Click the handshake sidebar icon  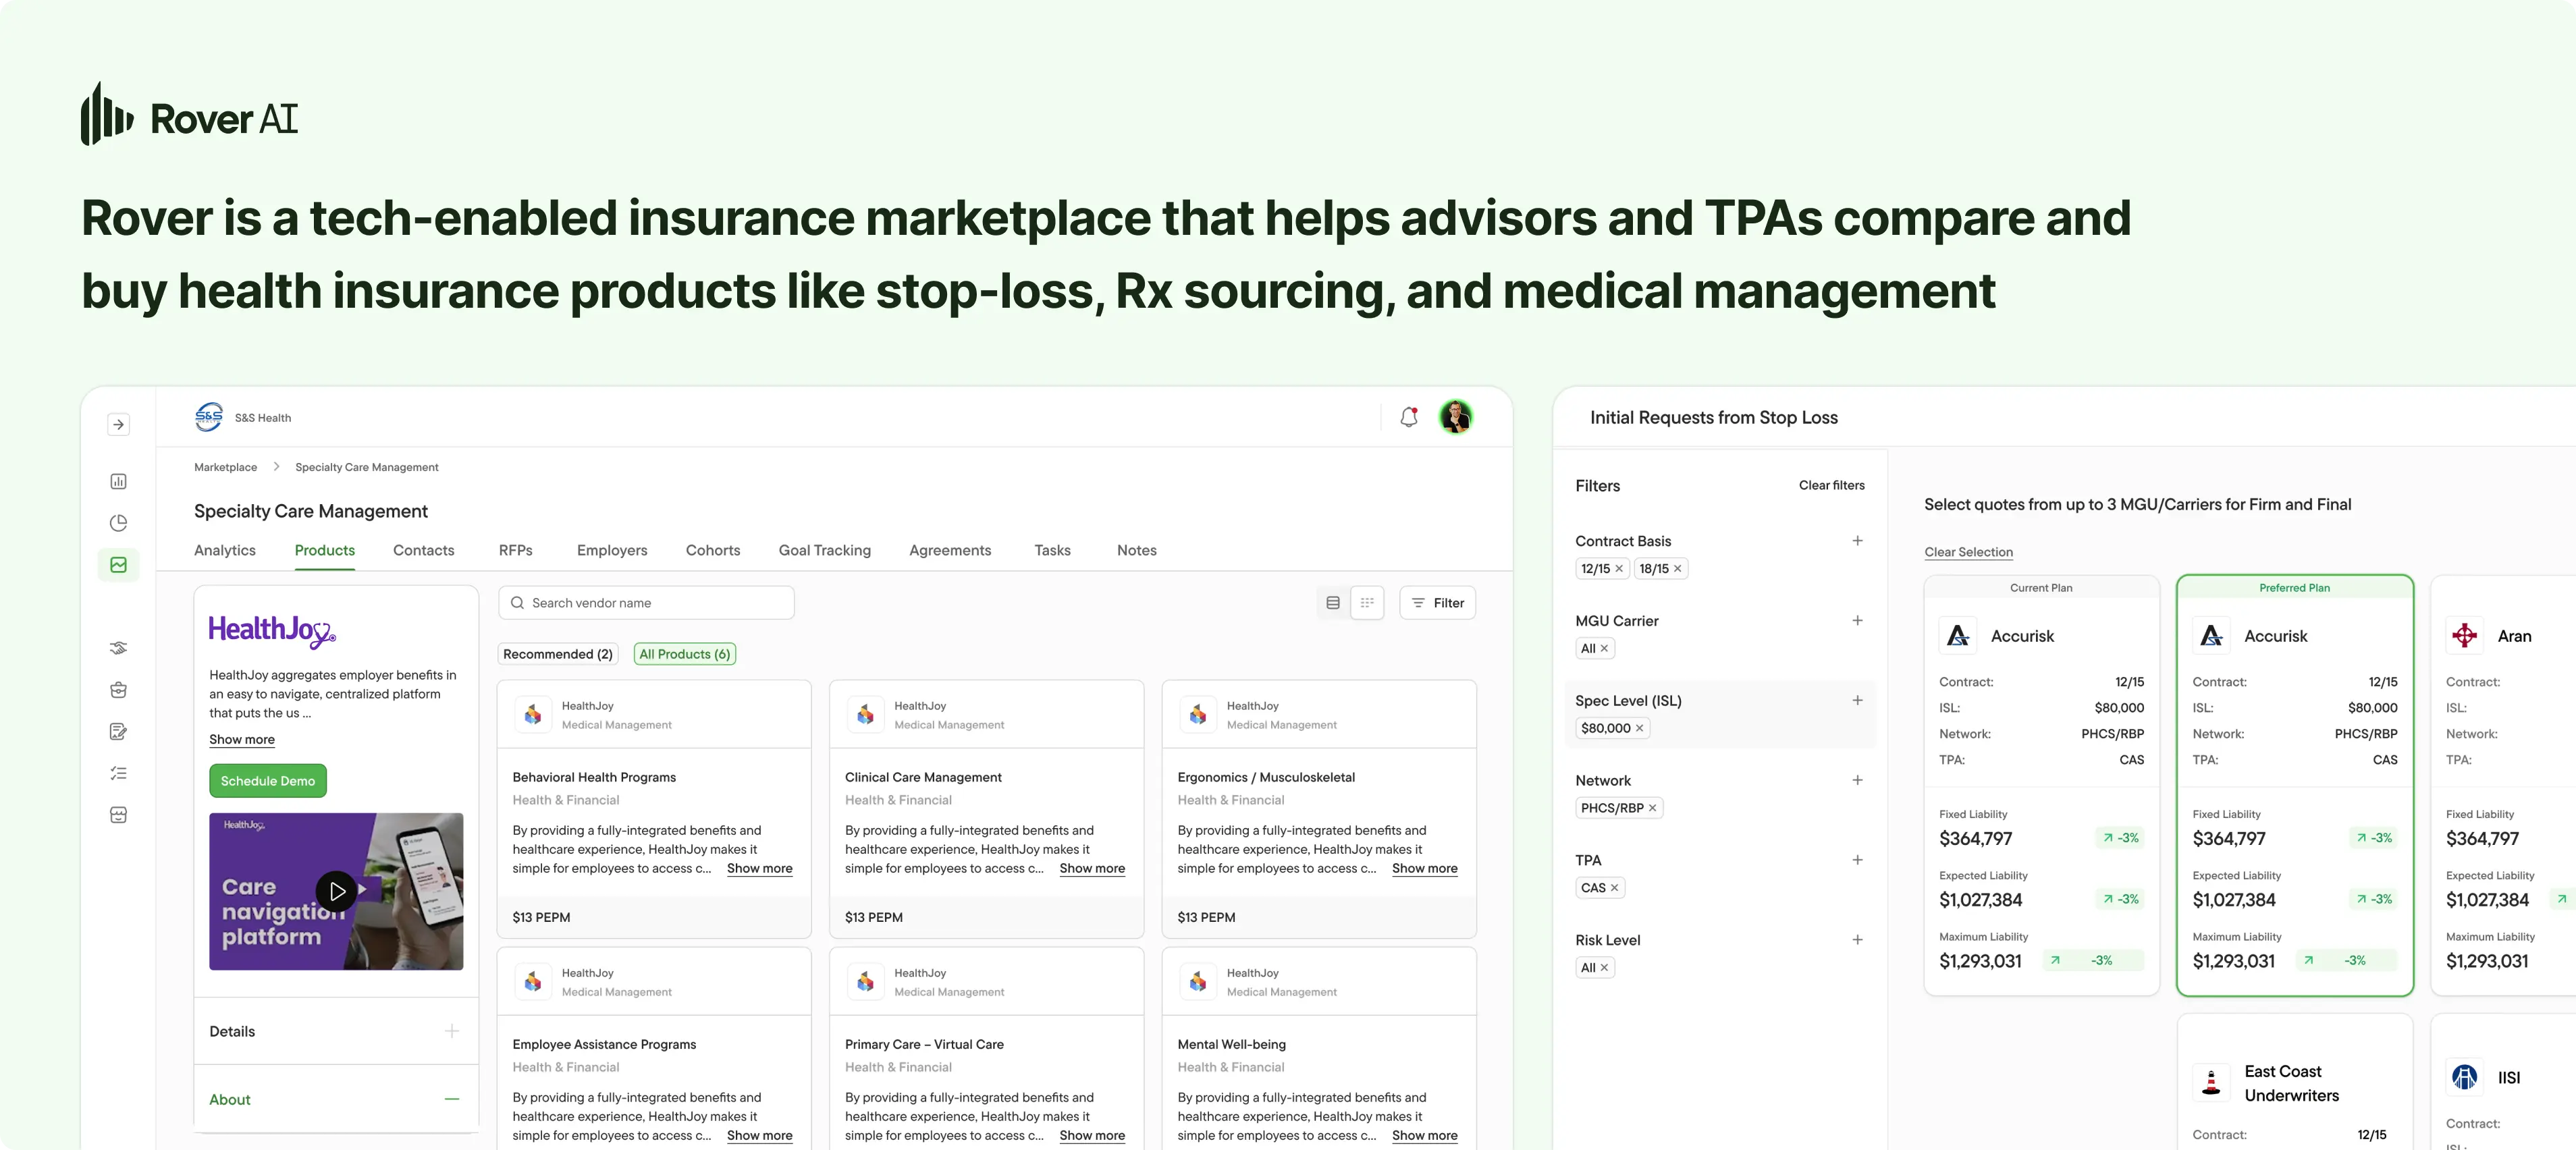click(118, 648)
